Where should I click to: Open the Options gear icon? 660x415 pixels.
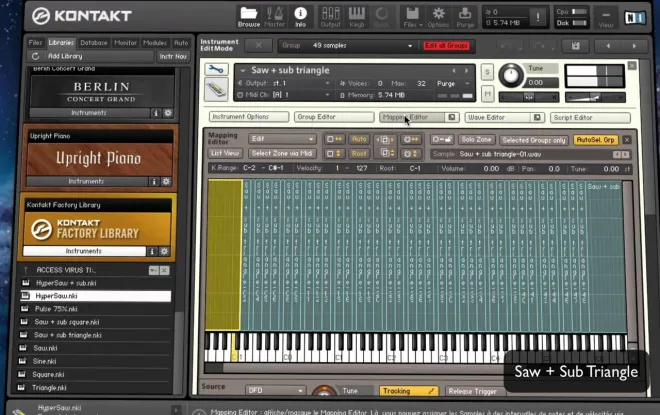click(439, 17)
